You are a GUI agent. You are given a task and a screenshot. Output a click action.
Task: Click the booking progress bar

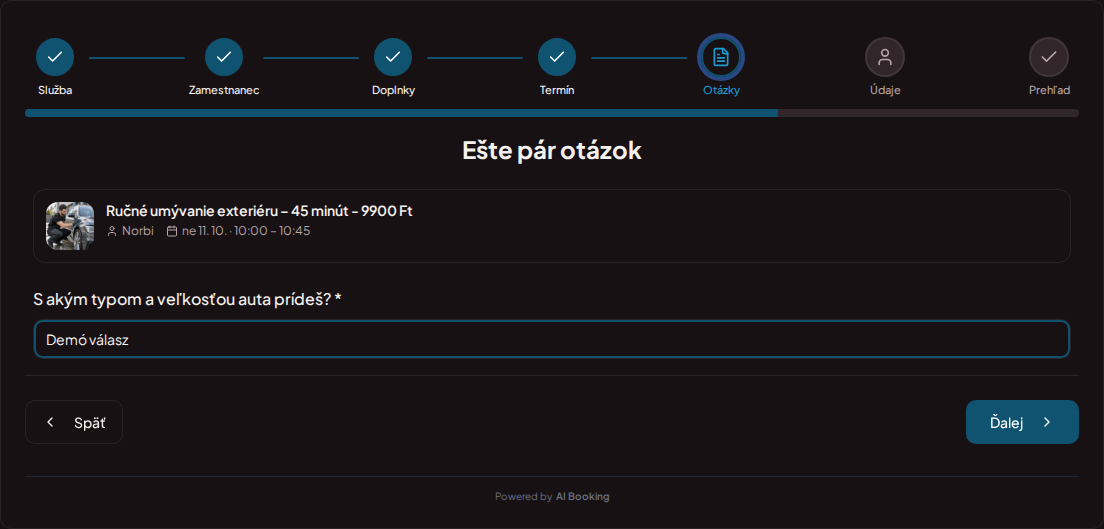[x=552, y=113]
